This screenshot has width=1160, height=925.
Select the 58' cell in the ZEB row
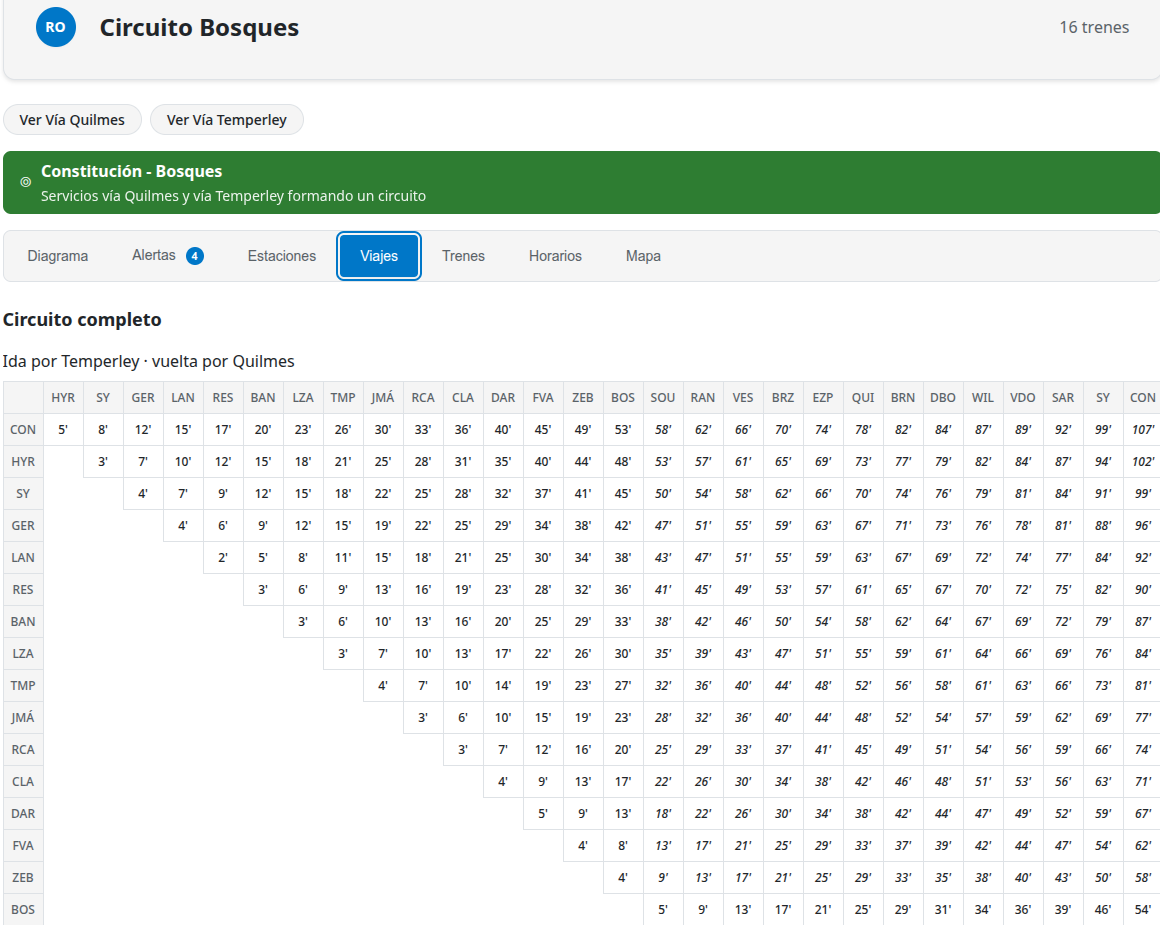click(x=1143, y=878)
